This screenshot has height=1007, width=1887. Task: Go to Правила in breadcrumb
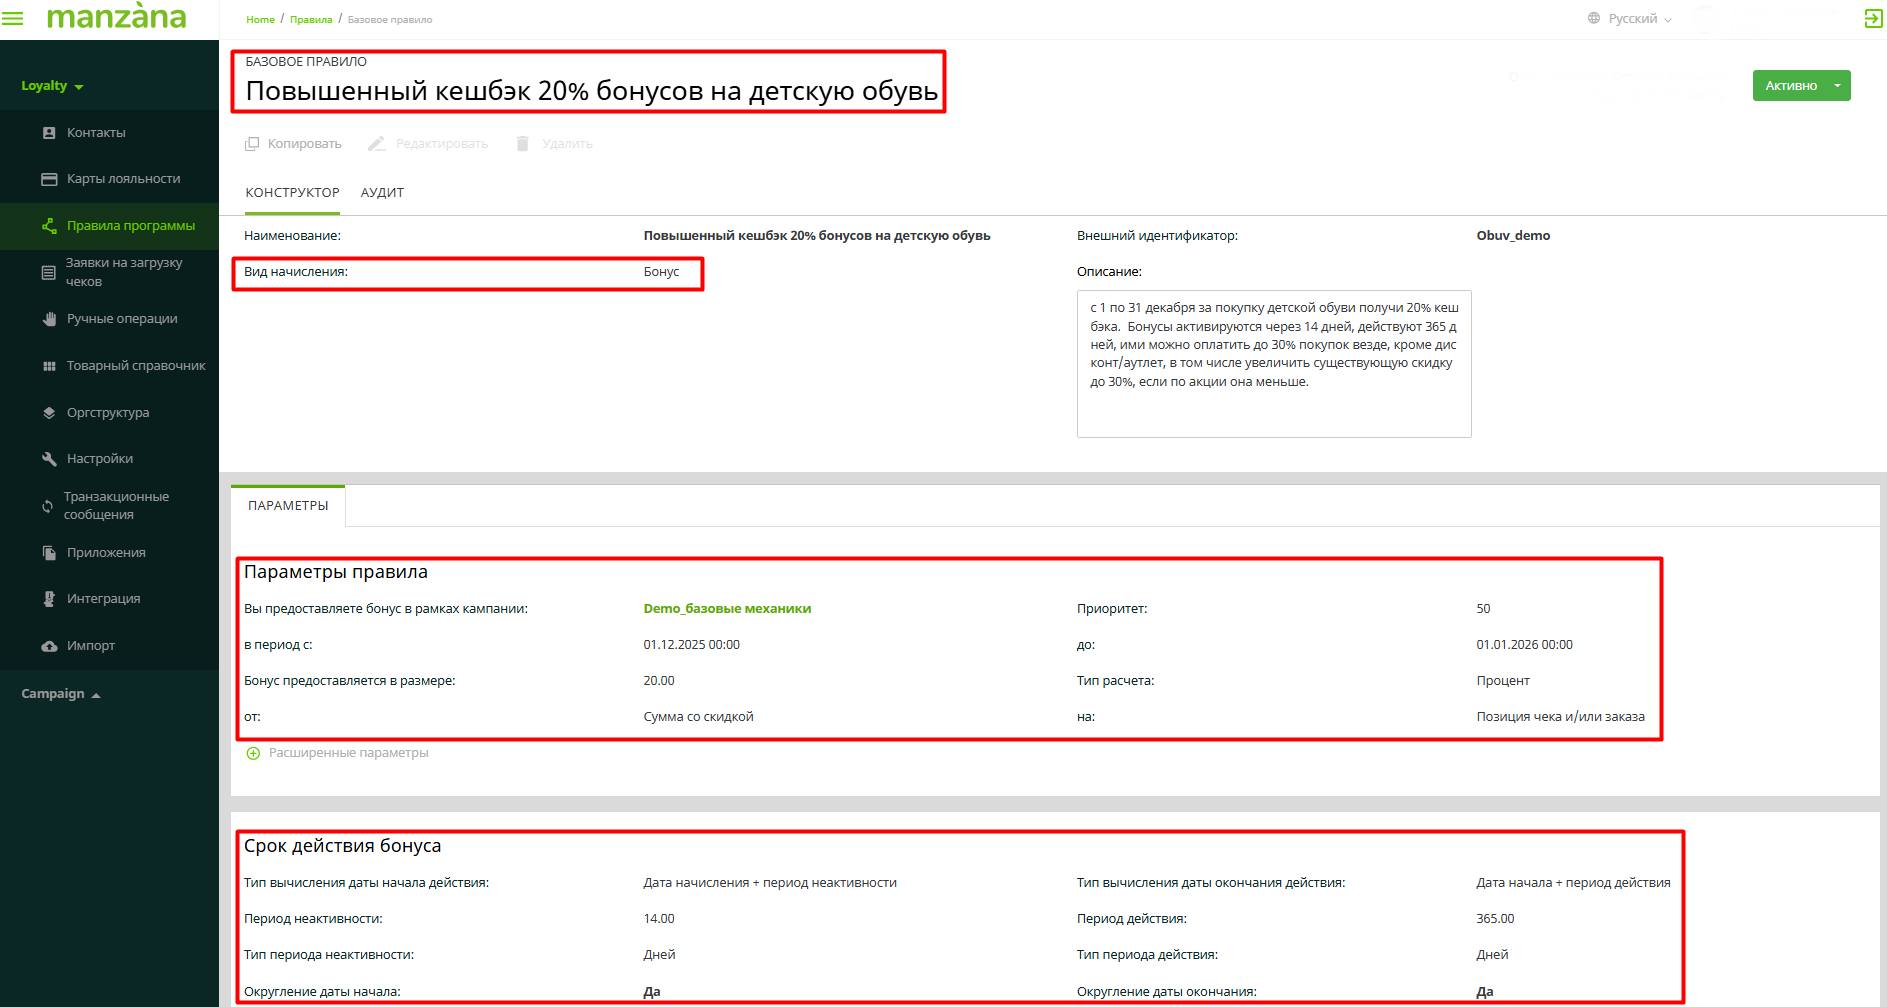(311, 20)
